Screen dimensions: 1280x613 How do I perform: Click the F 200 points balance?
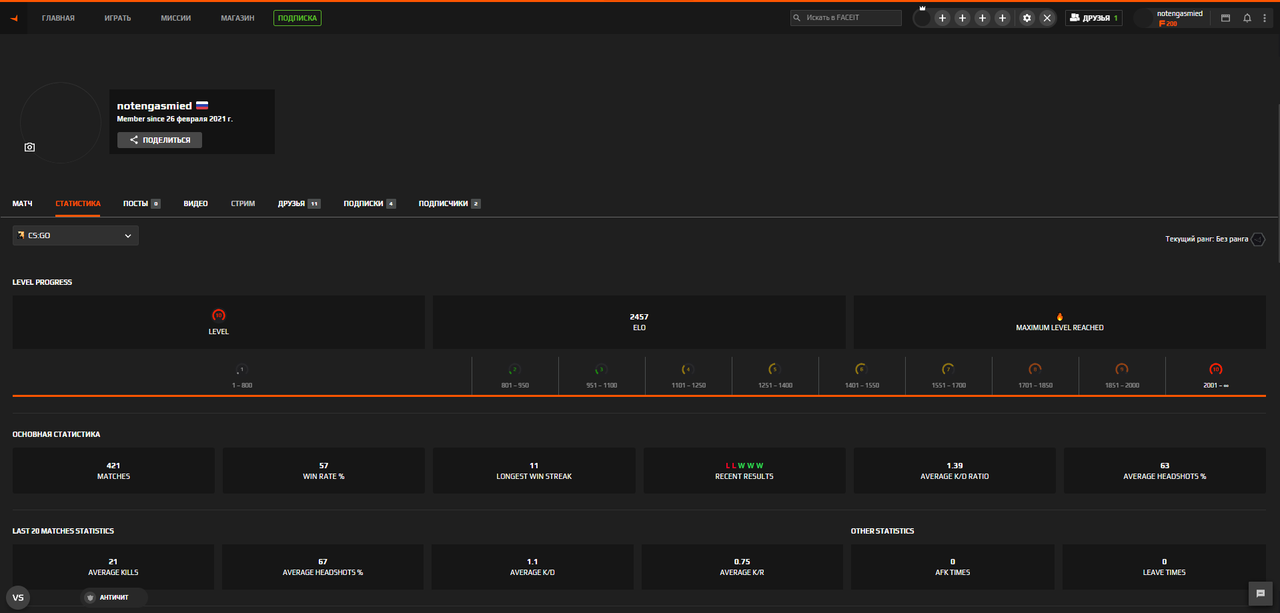pyautogui.click(x=1168, y=23)
